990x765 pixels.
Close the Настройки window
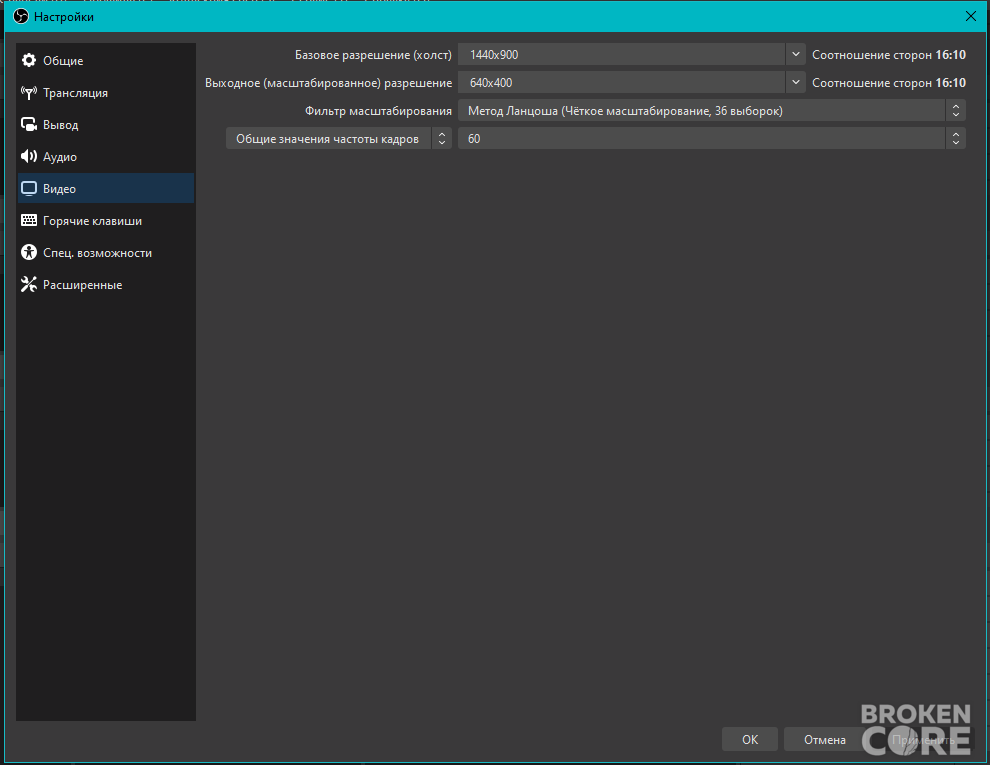pos(970,16)
